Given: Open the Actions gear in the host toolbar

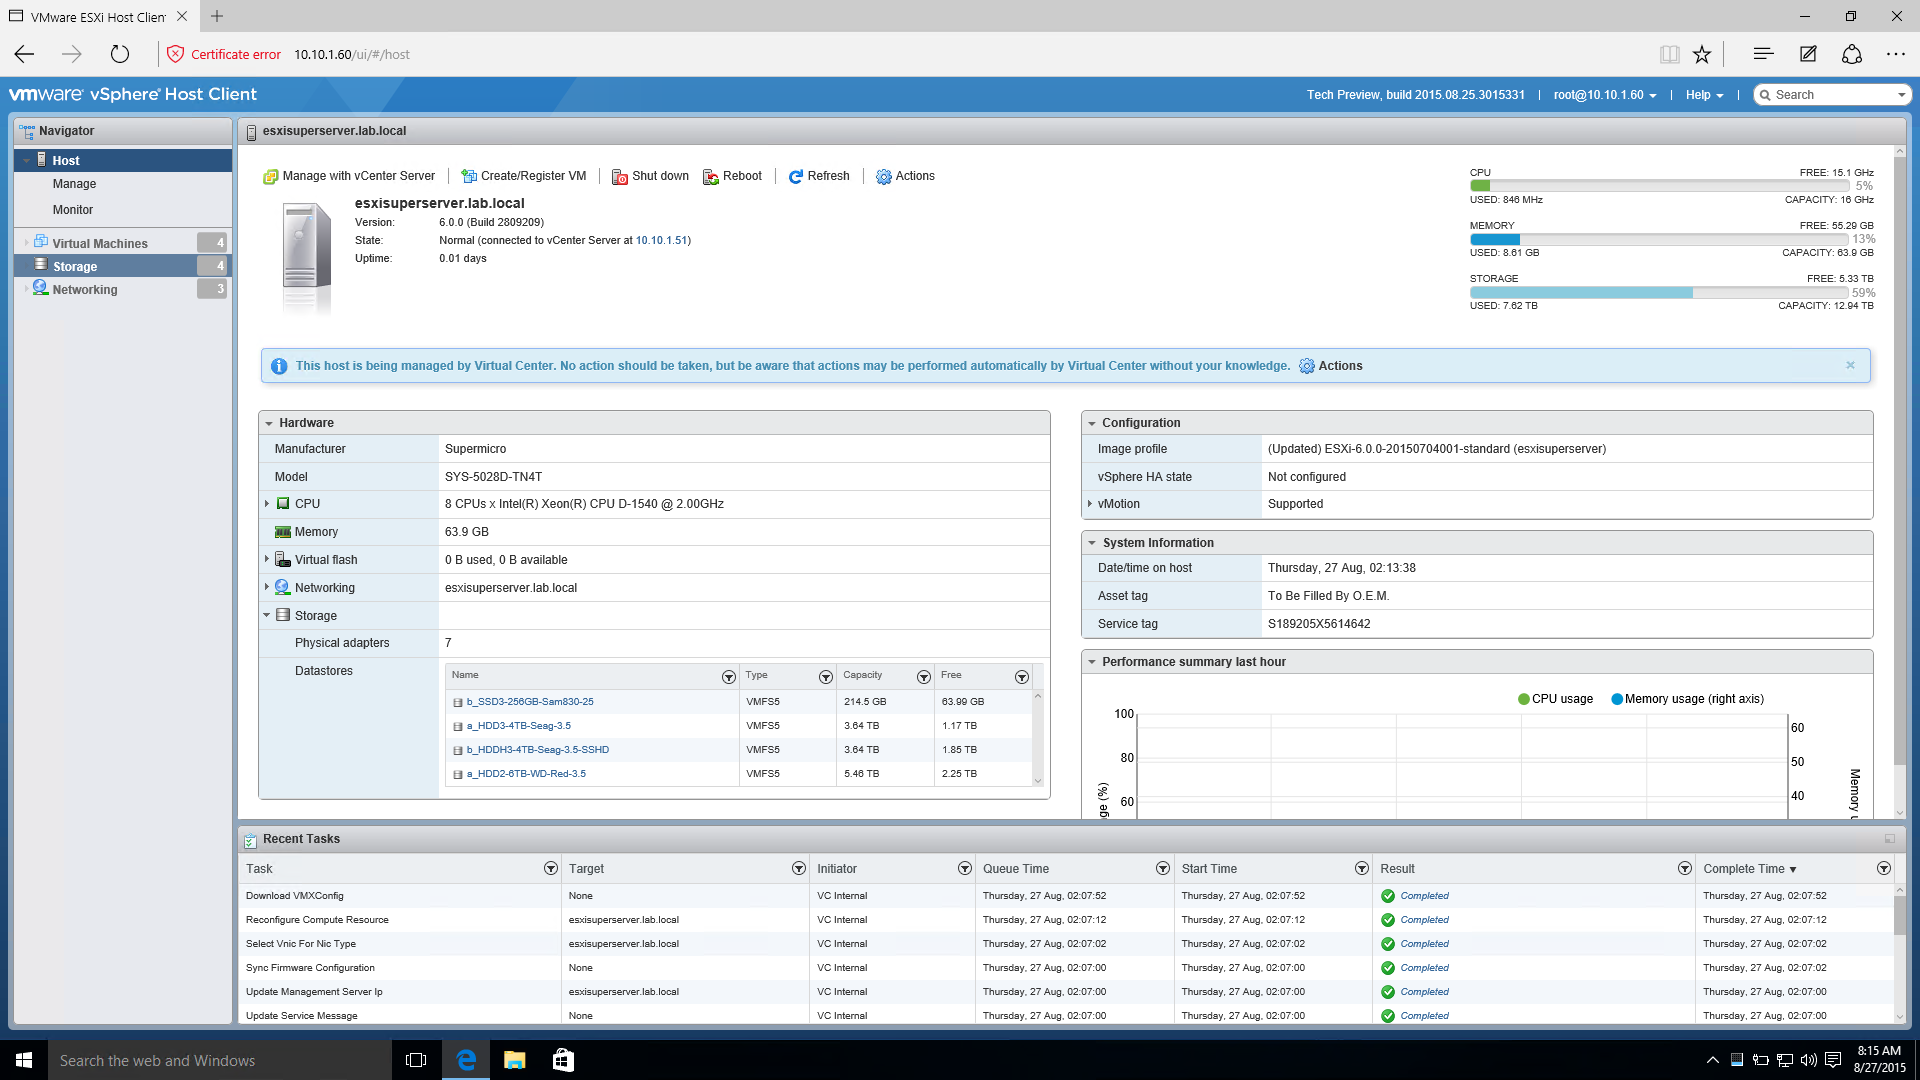Looking at the screenshot, I should 883,177.
